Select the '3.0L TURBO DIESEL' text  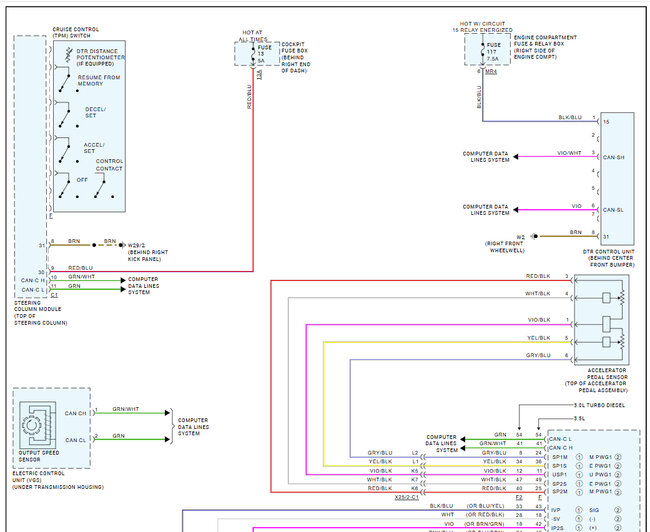click(599, 405)
